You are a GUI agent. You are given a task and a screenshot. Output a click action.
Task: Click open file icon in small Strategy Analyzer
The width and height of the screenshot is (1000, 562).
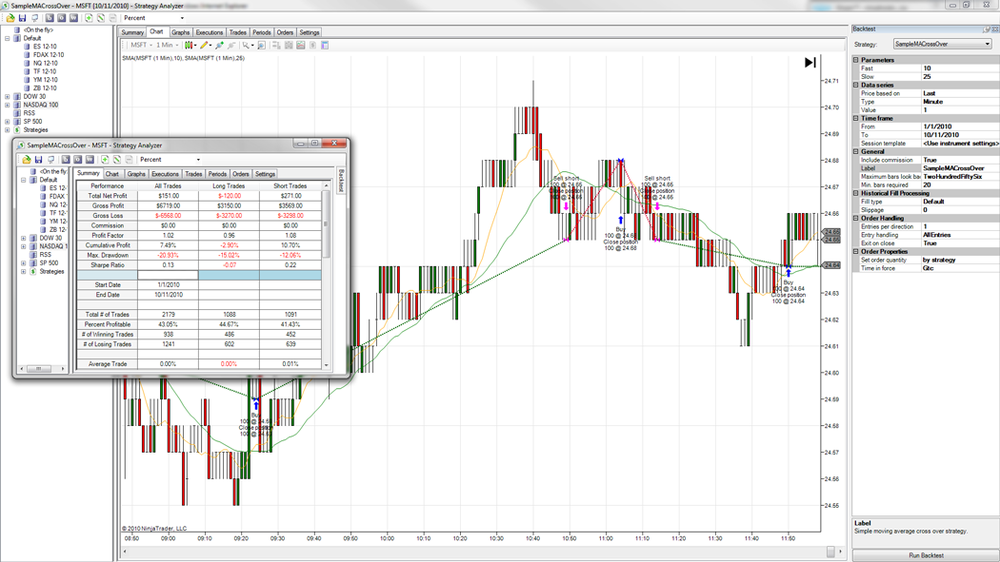[x=26, y=159]
